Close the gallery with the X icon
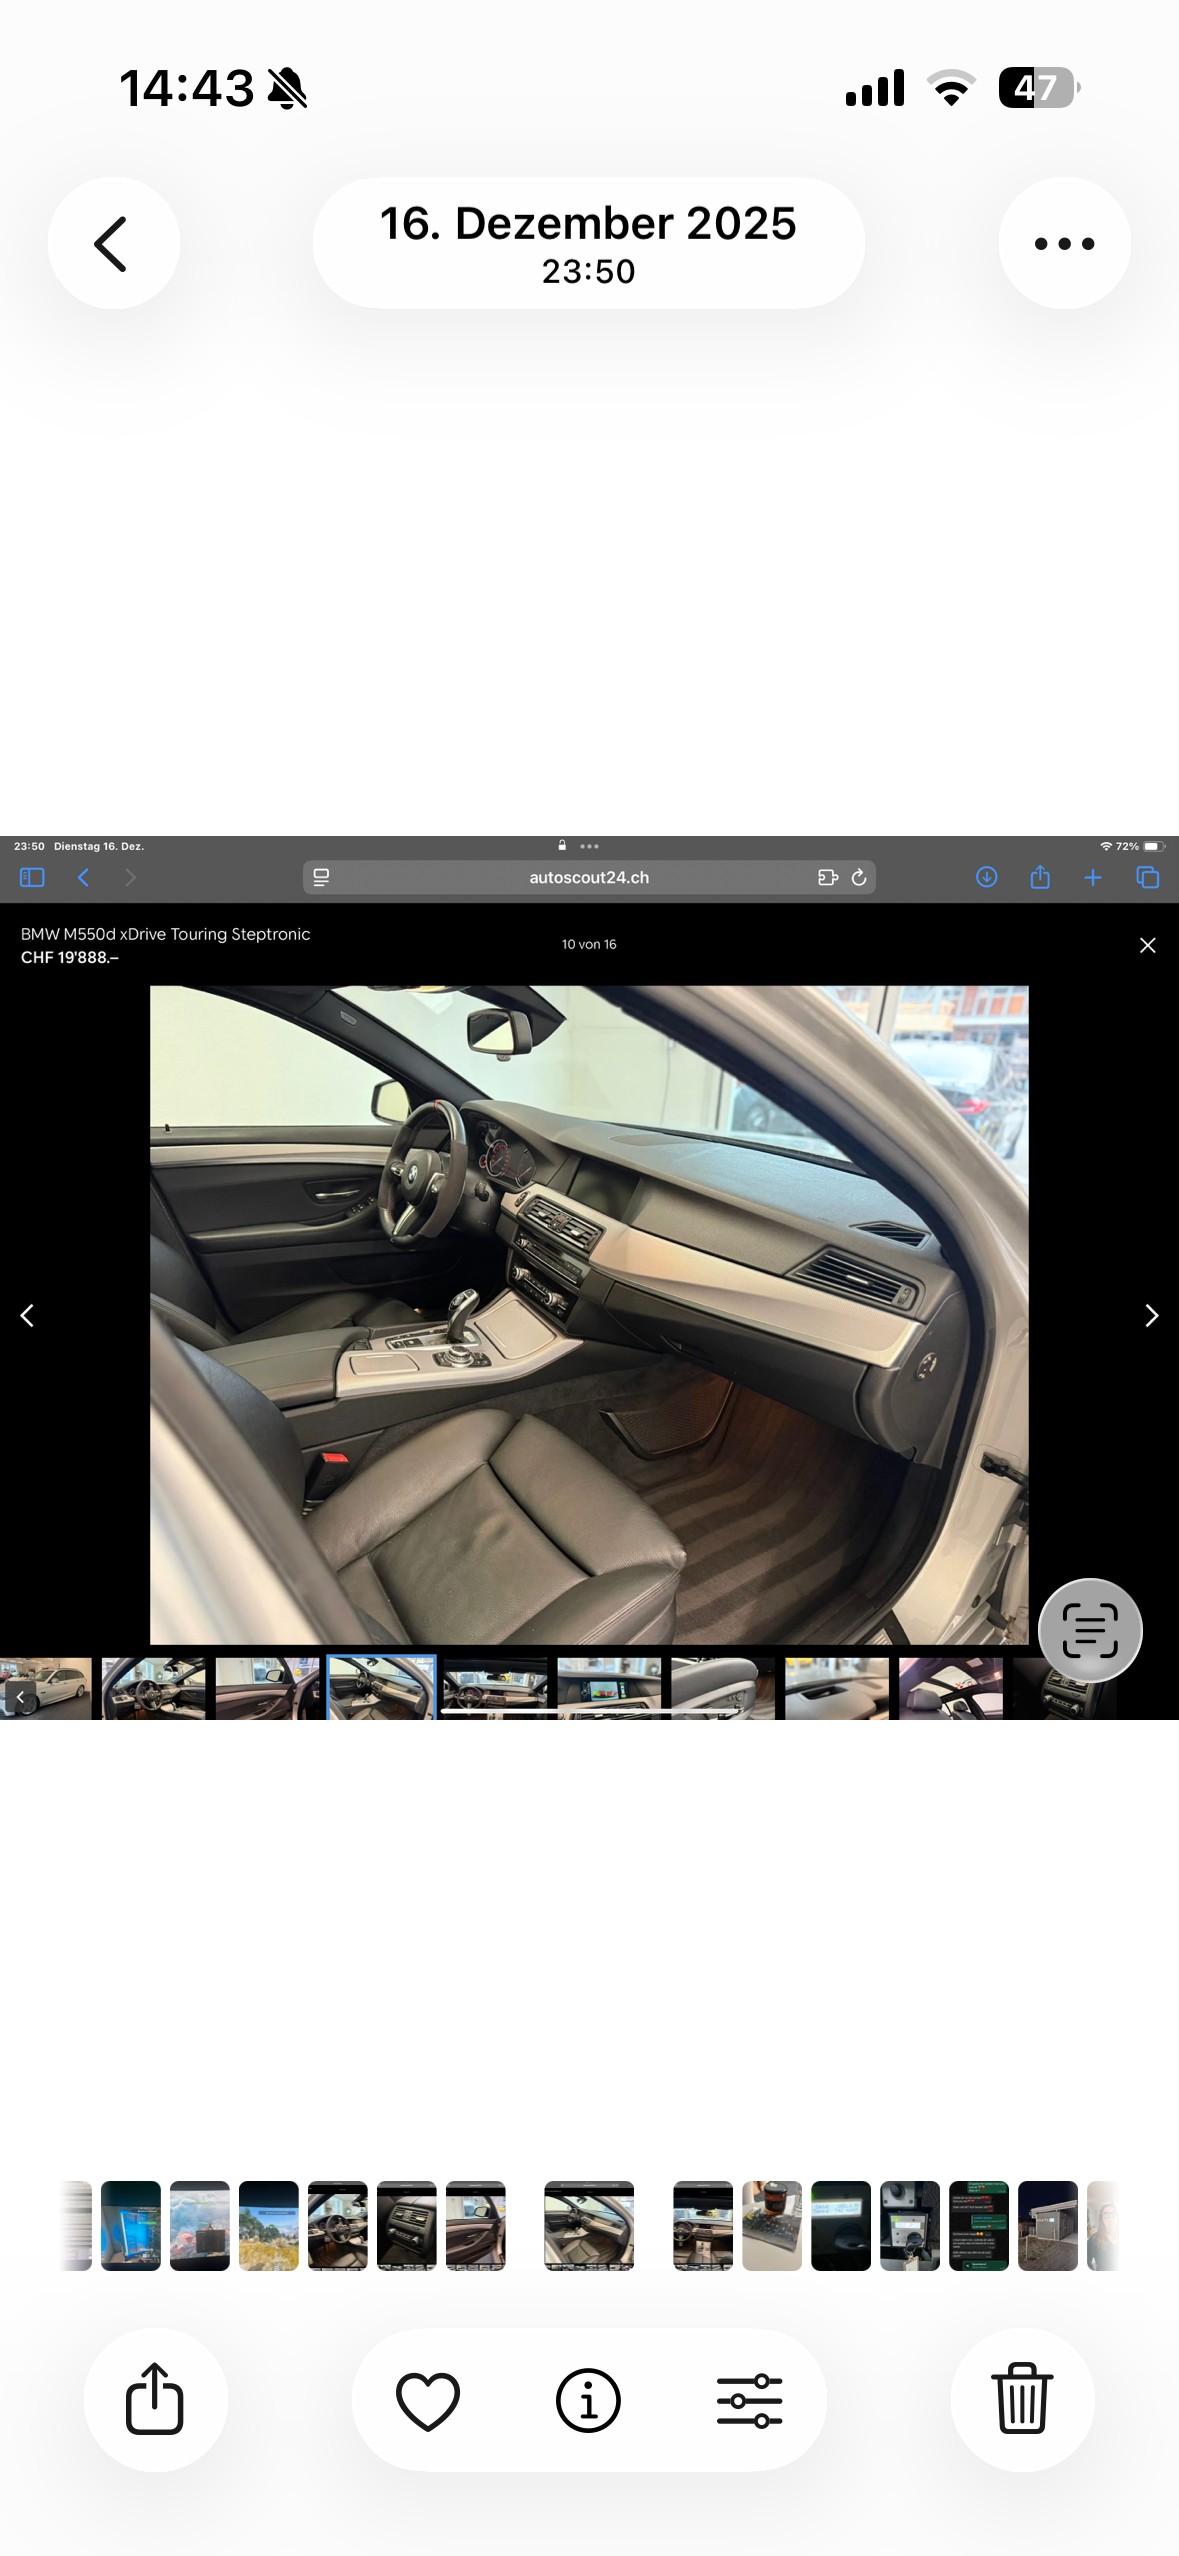Viewport: 1179px width, 2556px height. pyautogui.click(x=1148, y=945)
